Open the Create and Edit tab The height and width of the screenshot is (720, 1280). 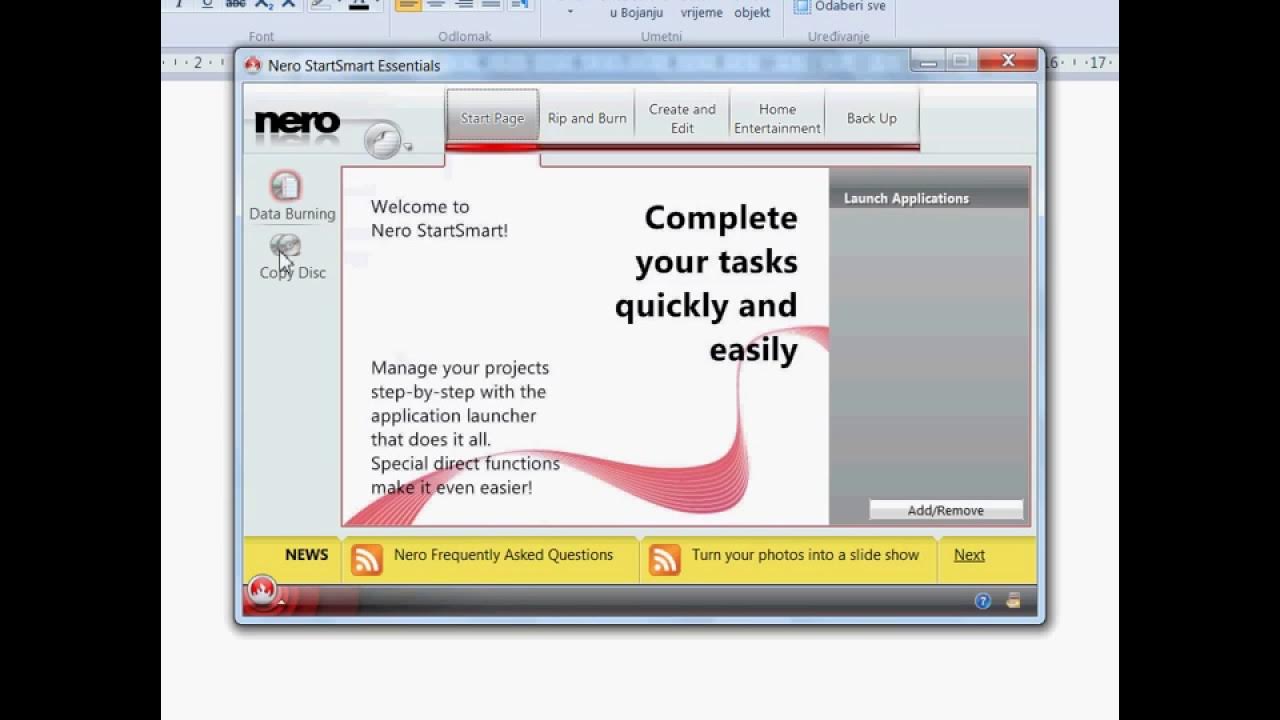(682, 118)
